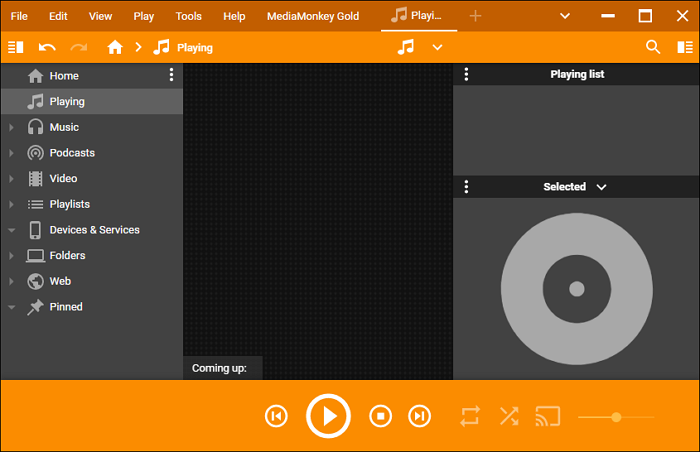Expand the Playlists tree node
Viewport: 700px width, 452px height.
pyautogui.click(x=11, y=204)
